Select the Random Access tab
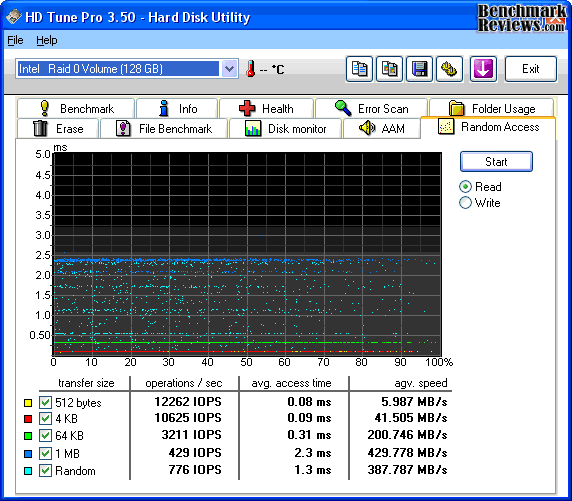The height and width of the screenshot is (501, 572). (488, 127)
